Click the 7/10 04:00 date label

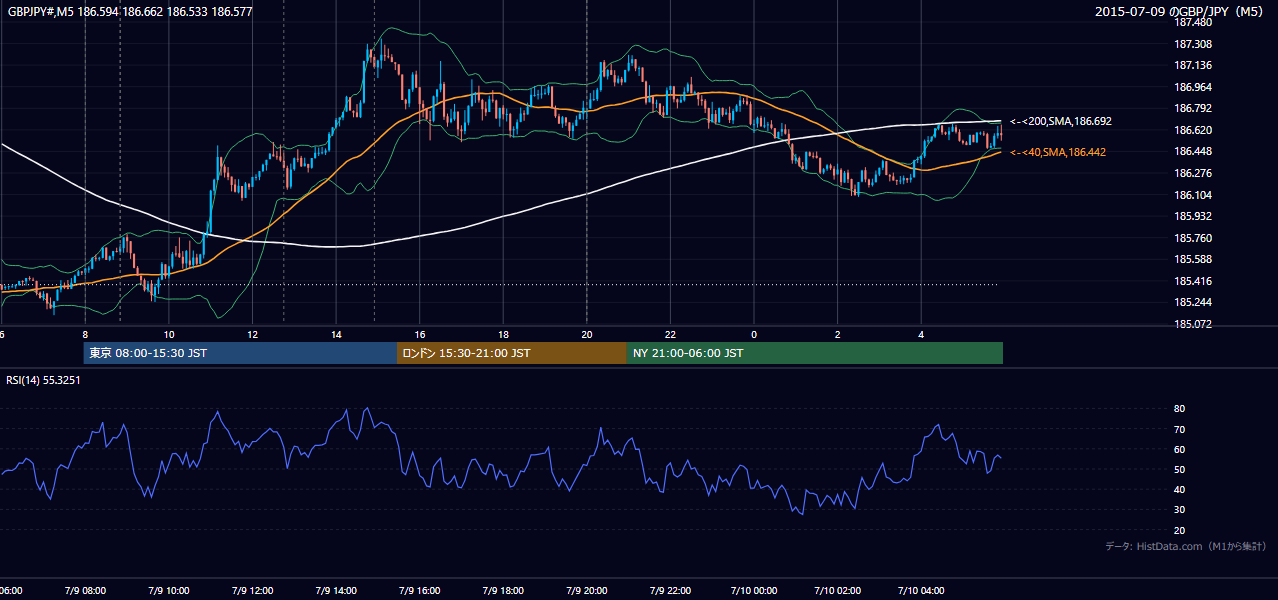click(921, 591)
